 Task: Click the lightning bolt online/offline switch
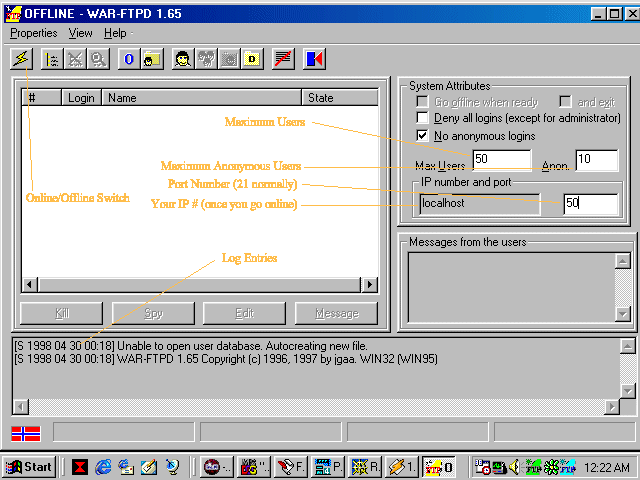[21, 59]
